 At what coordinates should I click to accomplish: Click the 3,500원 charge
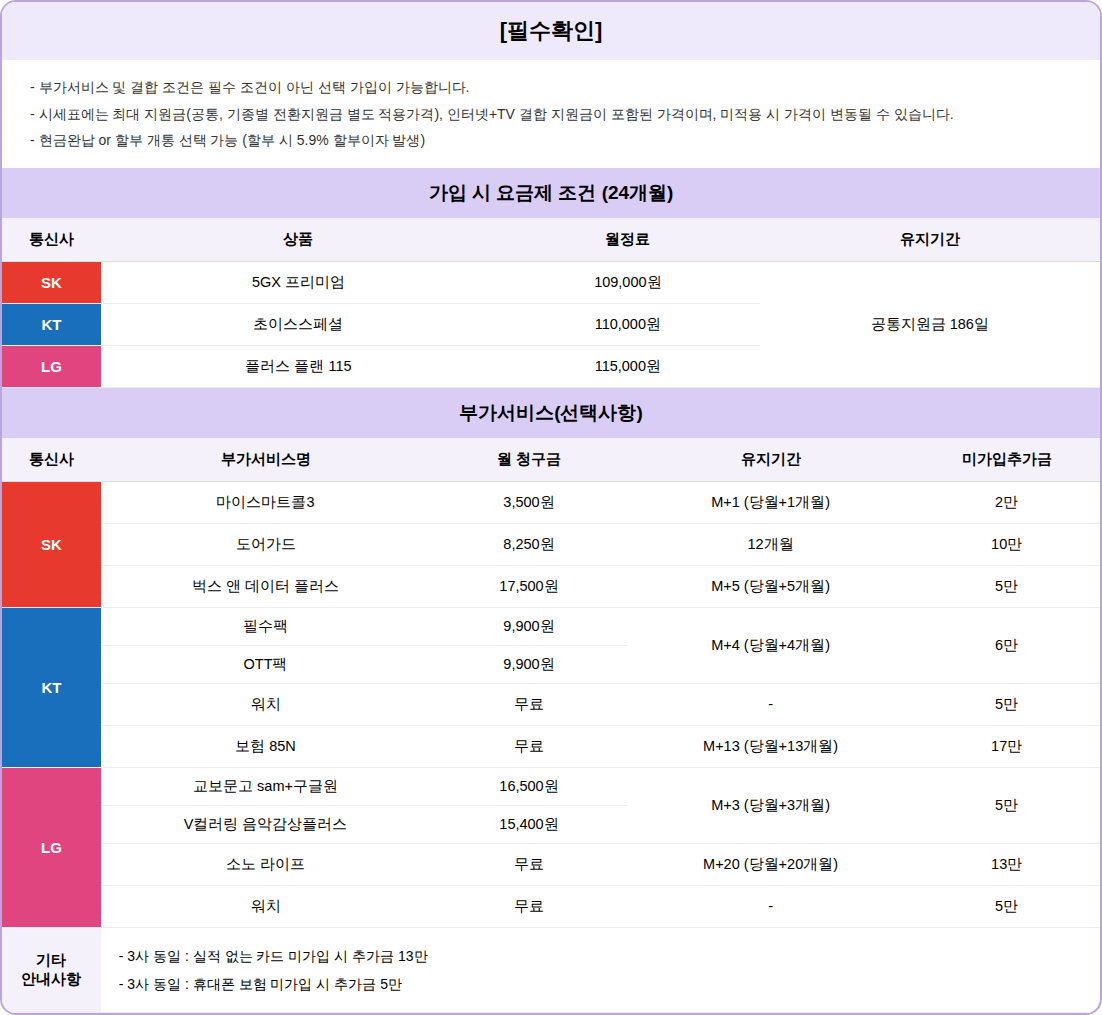coord(529,503)
